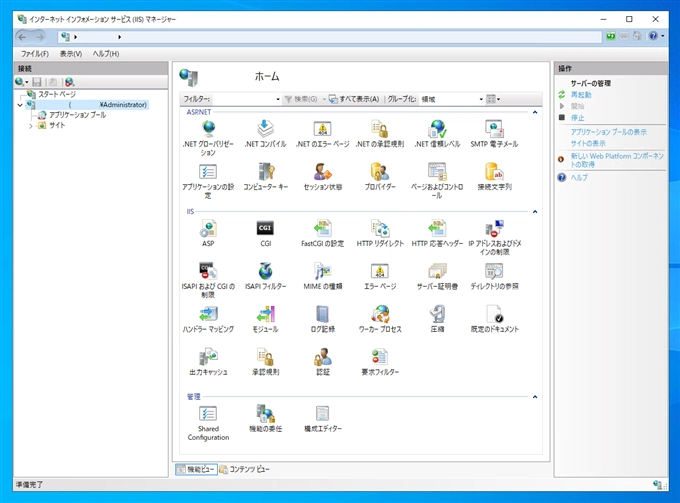Open 機能の委任 feature
Image resolution: width=680 pixels, height=503 pixels.
click(265, 419)
